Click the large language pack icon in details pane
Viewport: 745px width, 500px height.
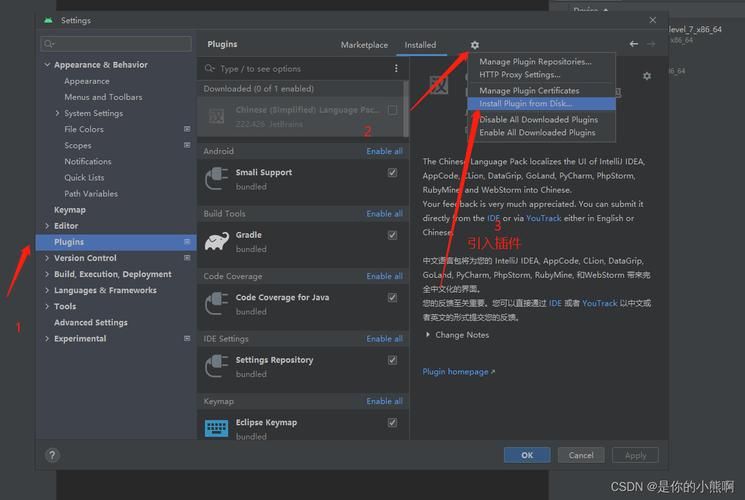point(439,86)
